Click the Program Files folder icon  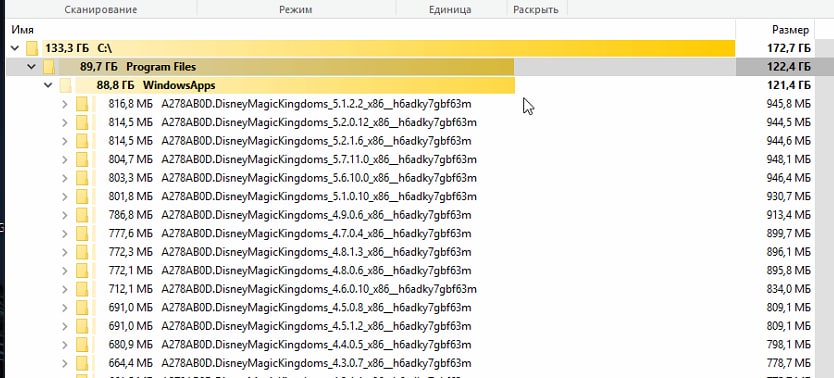tap(49, 67)
